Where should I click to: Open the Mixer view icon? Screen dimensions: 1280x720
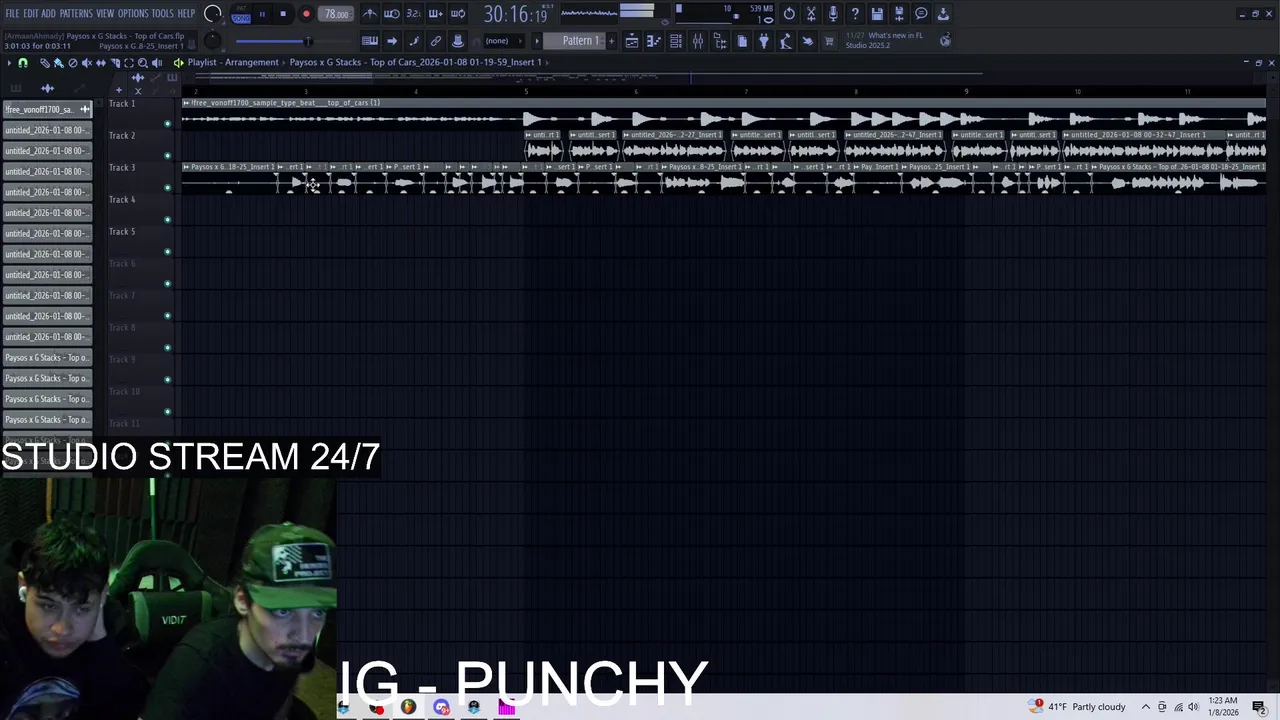coord(698,41)
